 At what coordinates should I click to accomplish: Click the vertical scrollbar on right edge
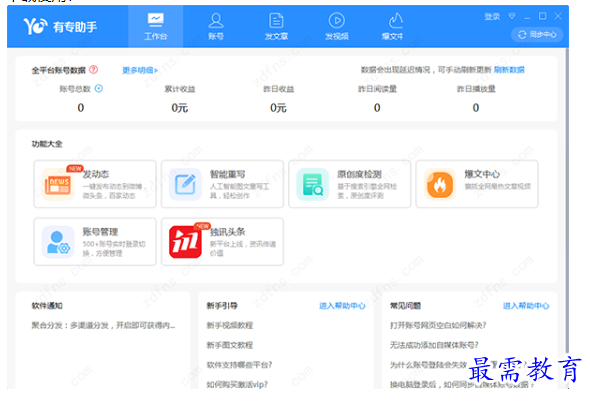[567, 199]
